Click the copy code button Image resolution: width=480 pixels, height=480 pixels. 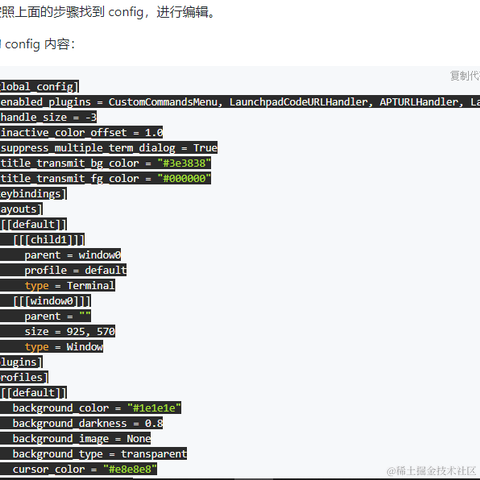pos(465,76)
